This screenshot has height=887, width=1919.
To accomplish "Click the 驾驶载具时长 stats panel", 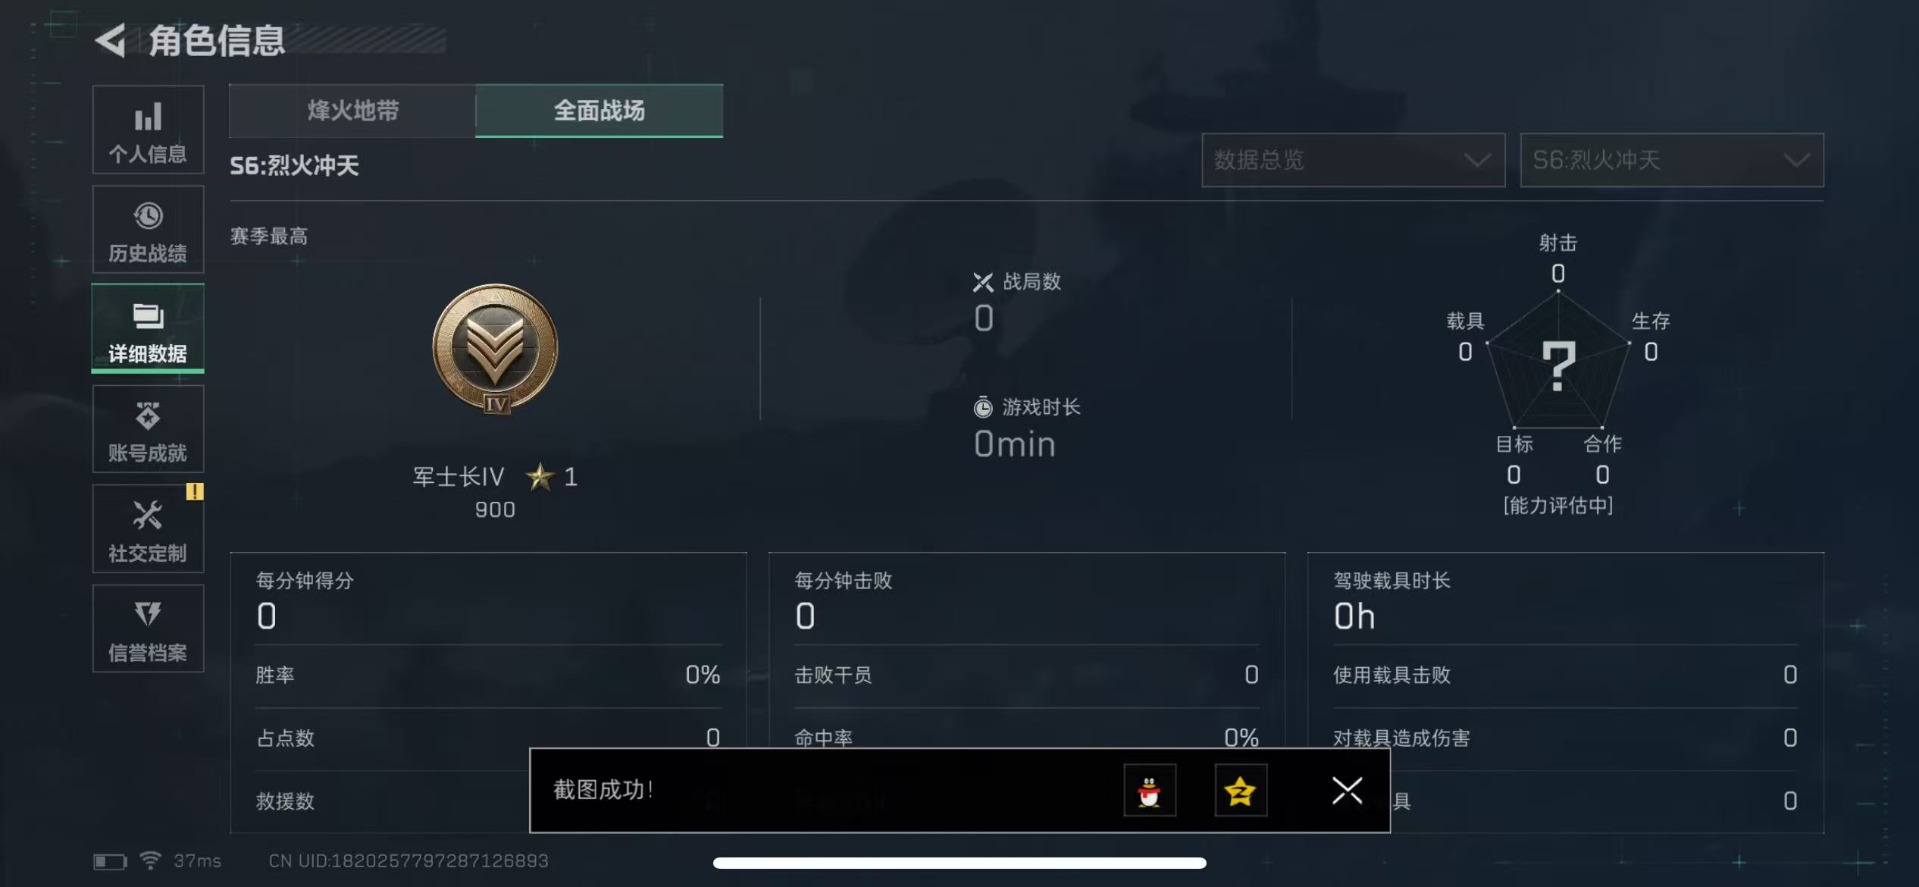I will 1566,692.
